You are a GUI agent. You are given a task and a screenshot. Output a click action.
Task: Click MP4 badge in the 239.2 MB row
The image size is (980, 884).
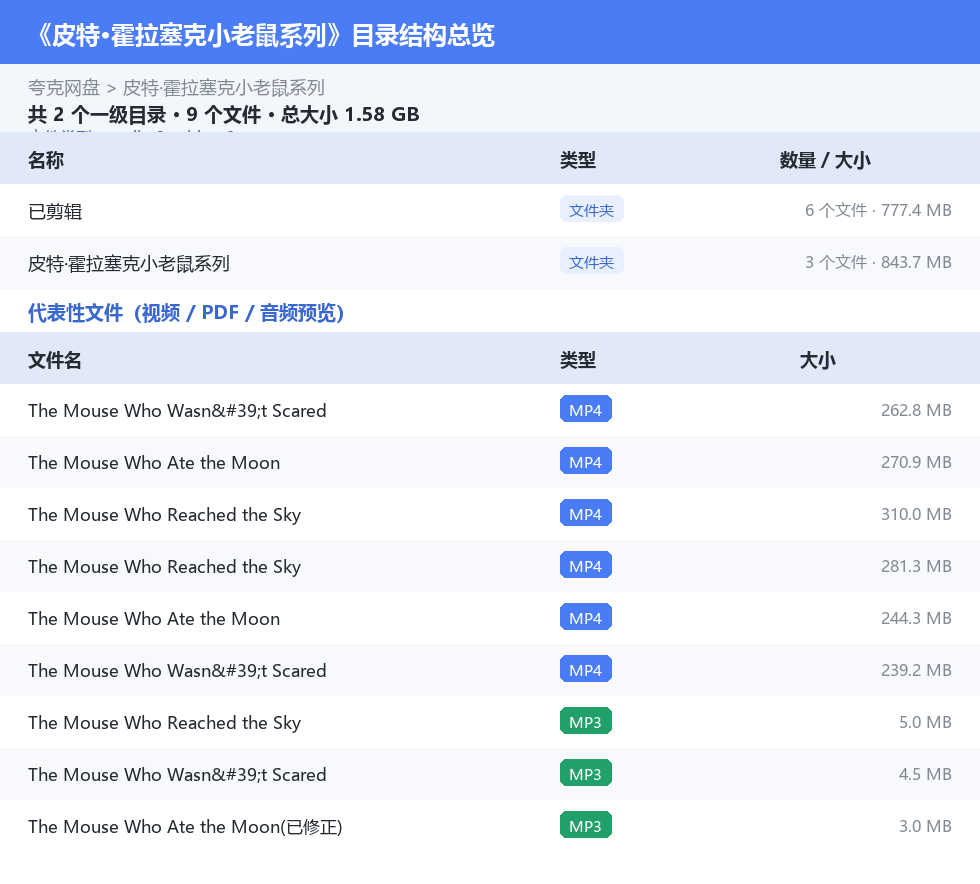point(586,669)
